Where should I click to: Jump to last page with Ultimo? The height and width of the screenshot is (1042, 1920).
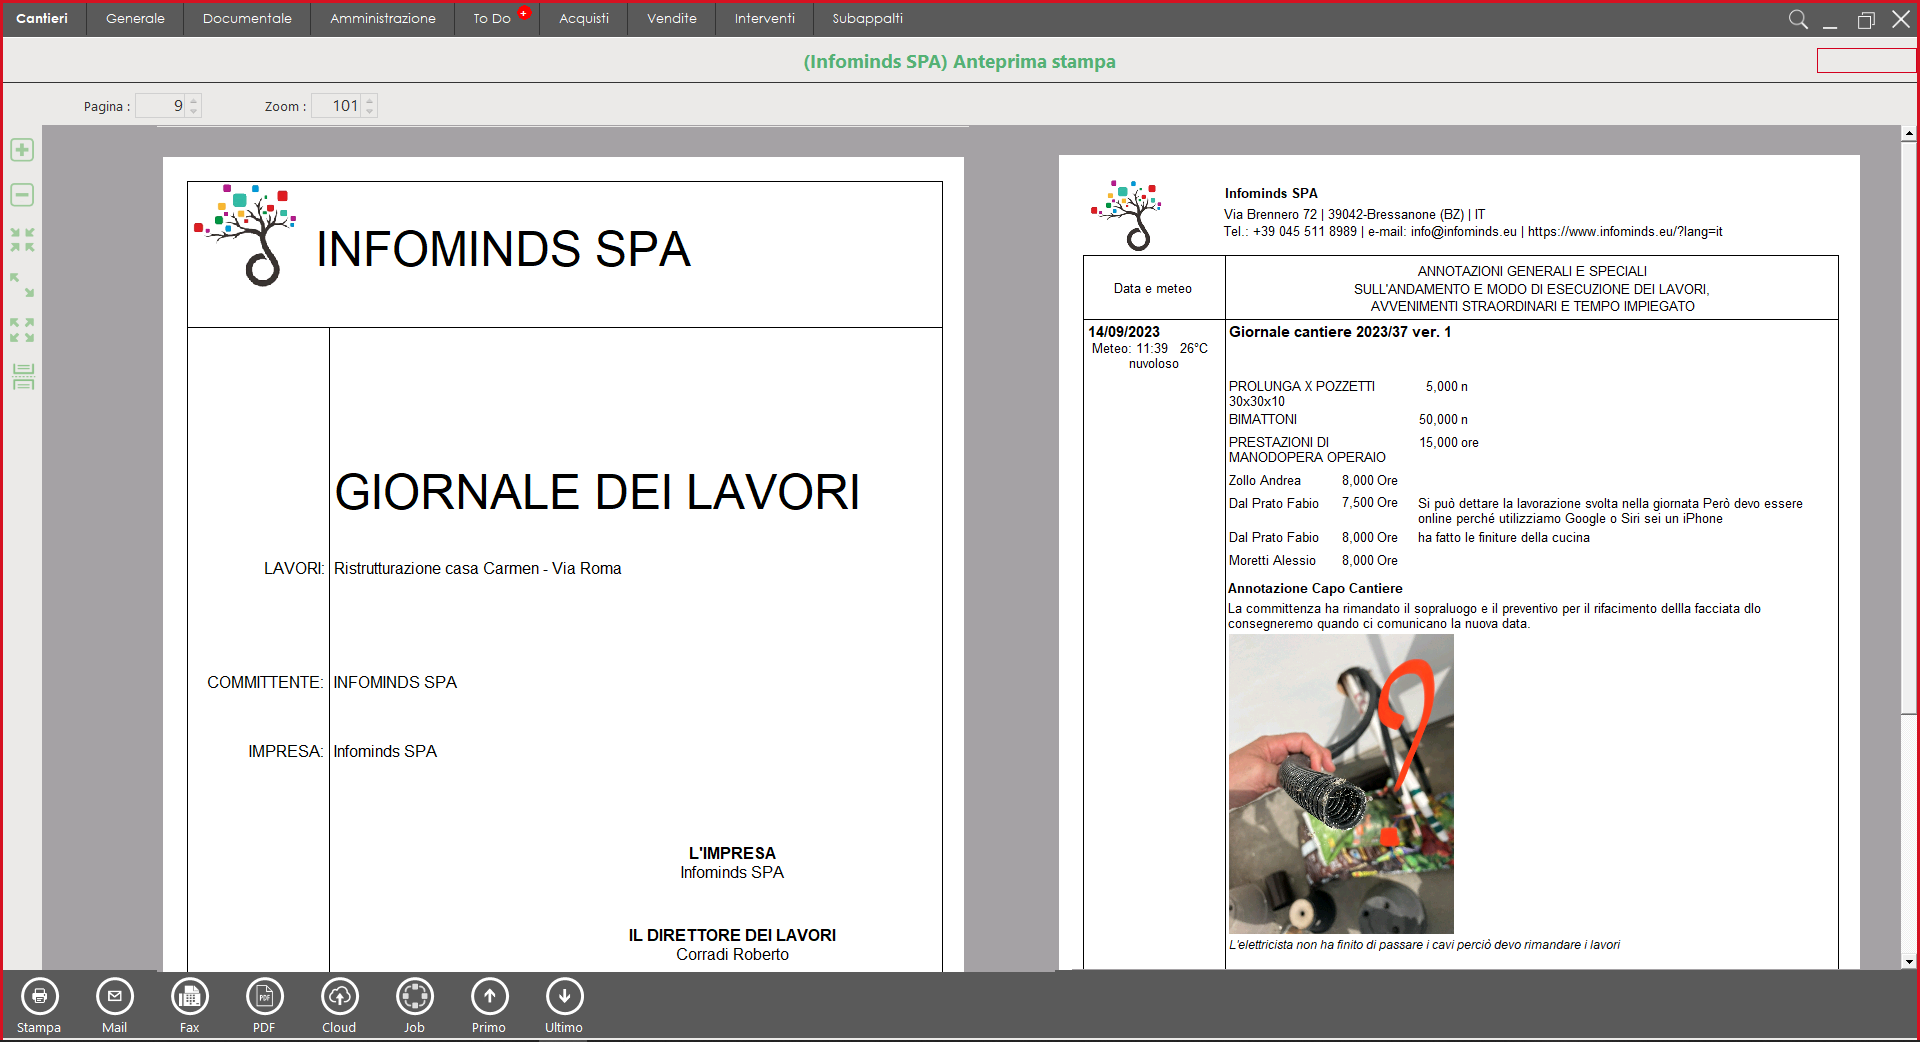564,996
